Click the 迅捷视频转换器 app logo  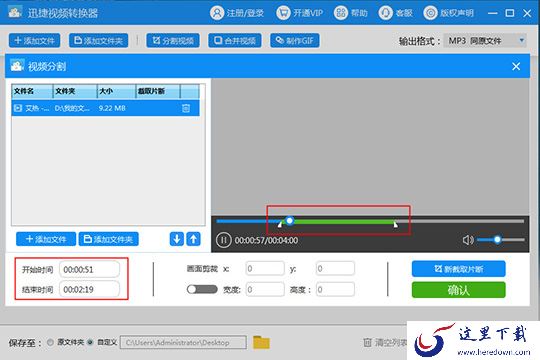click(x=15, y=12)
